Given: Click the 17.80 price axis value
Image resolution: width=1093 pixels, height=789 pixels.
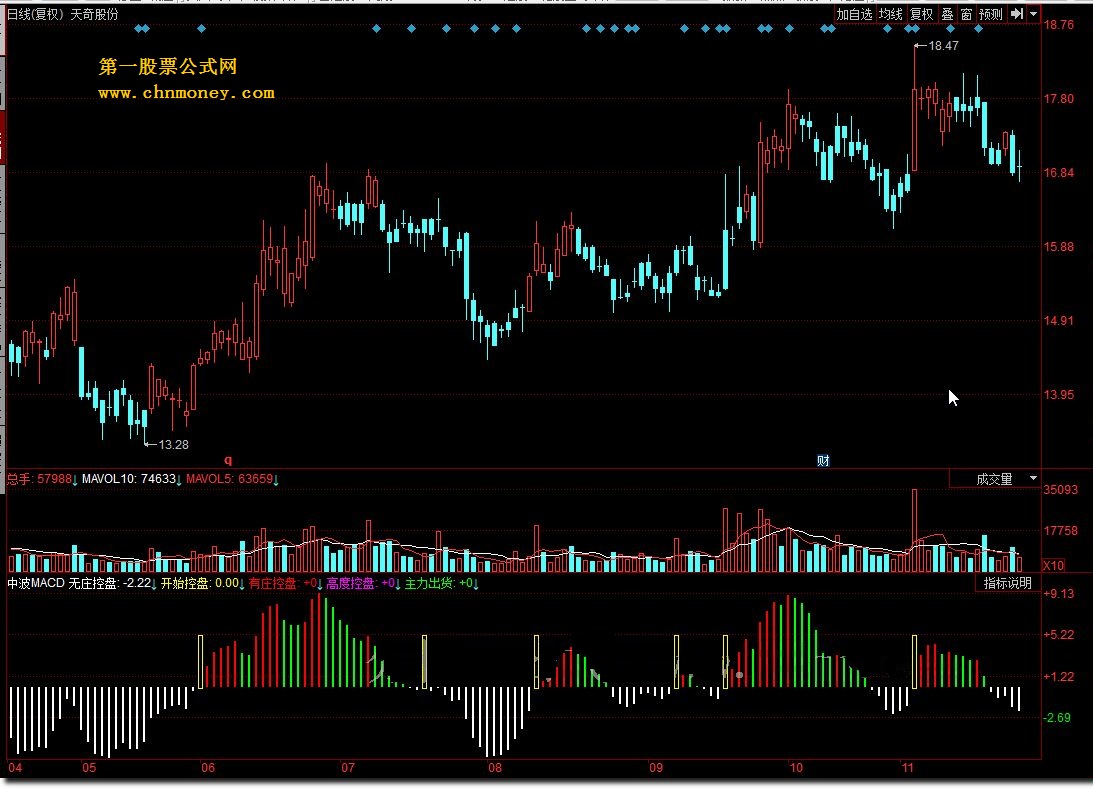Looking at the screenshot, I should click(x=1059, y=99).
